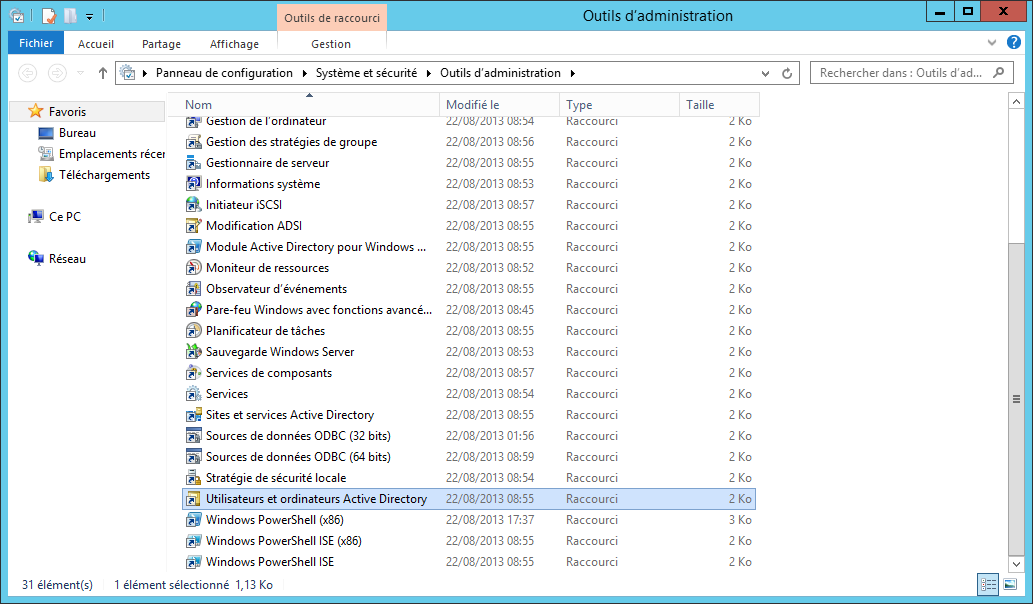Select the Sauvegarde Windows Server icon

(193, 352)
